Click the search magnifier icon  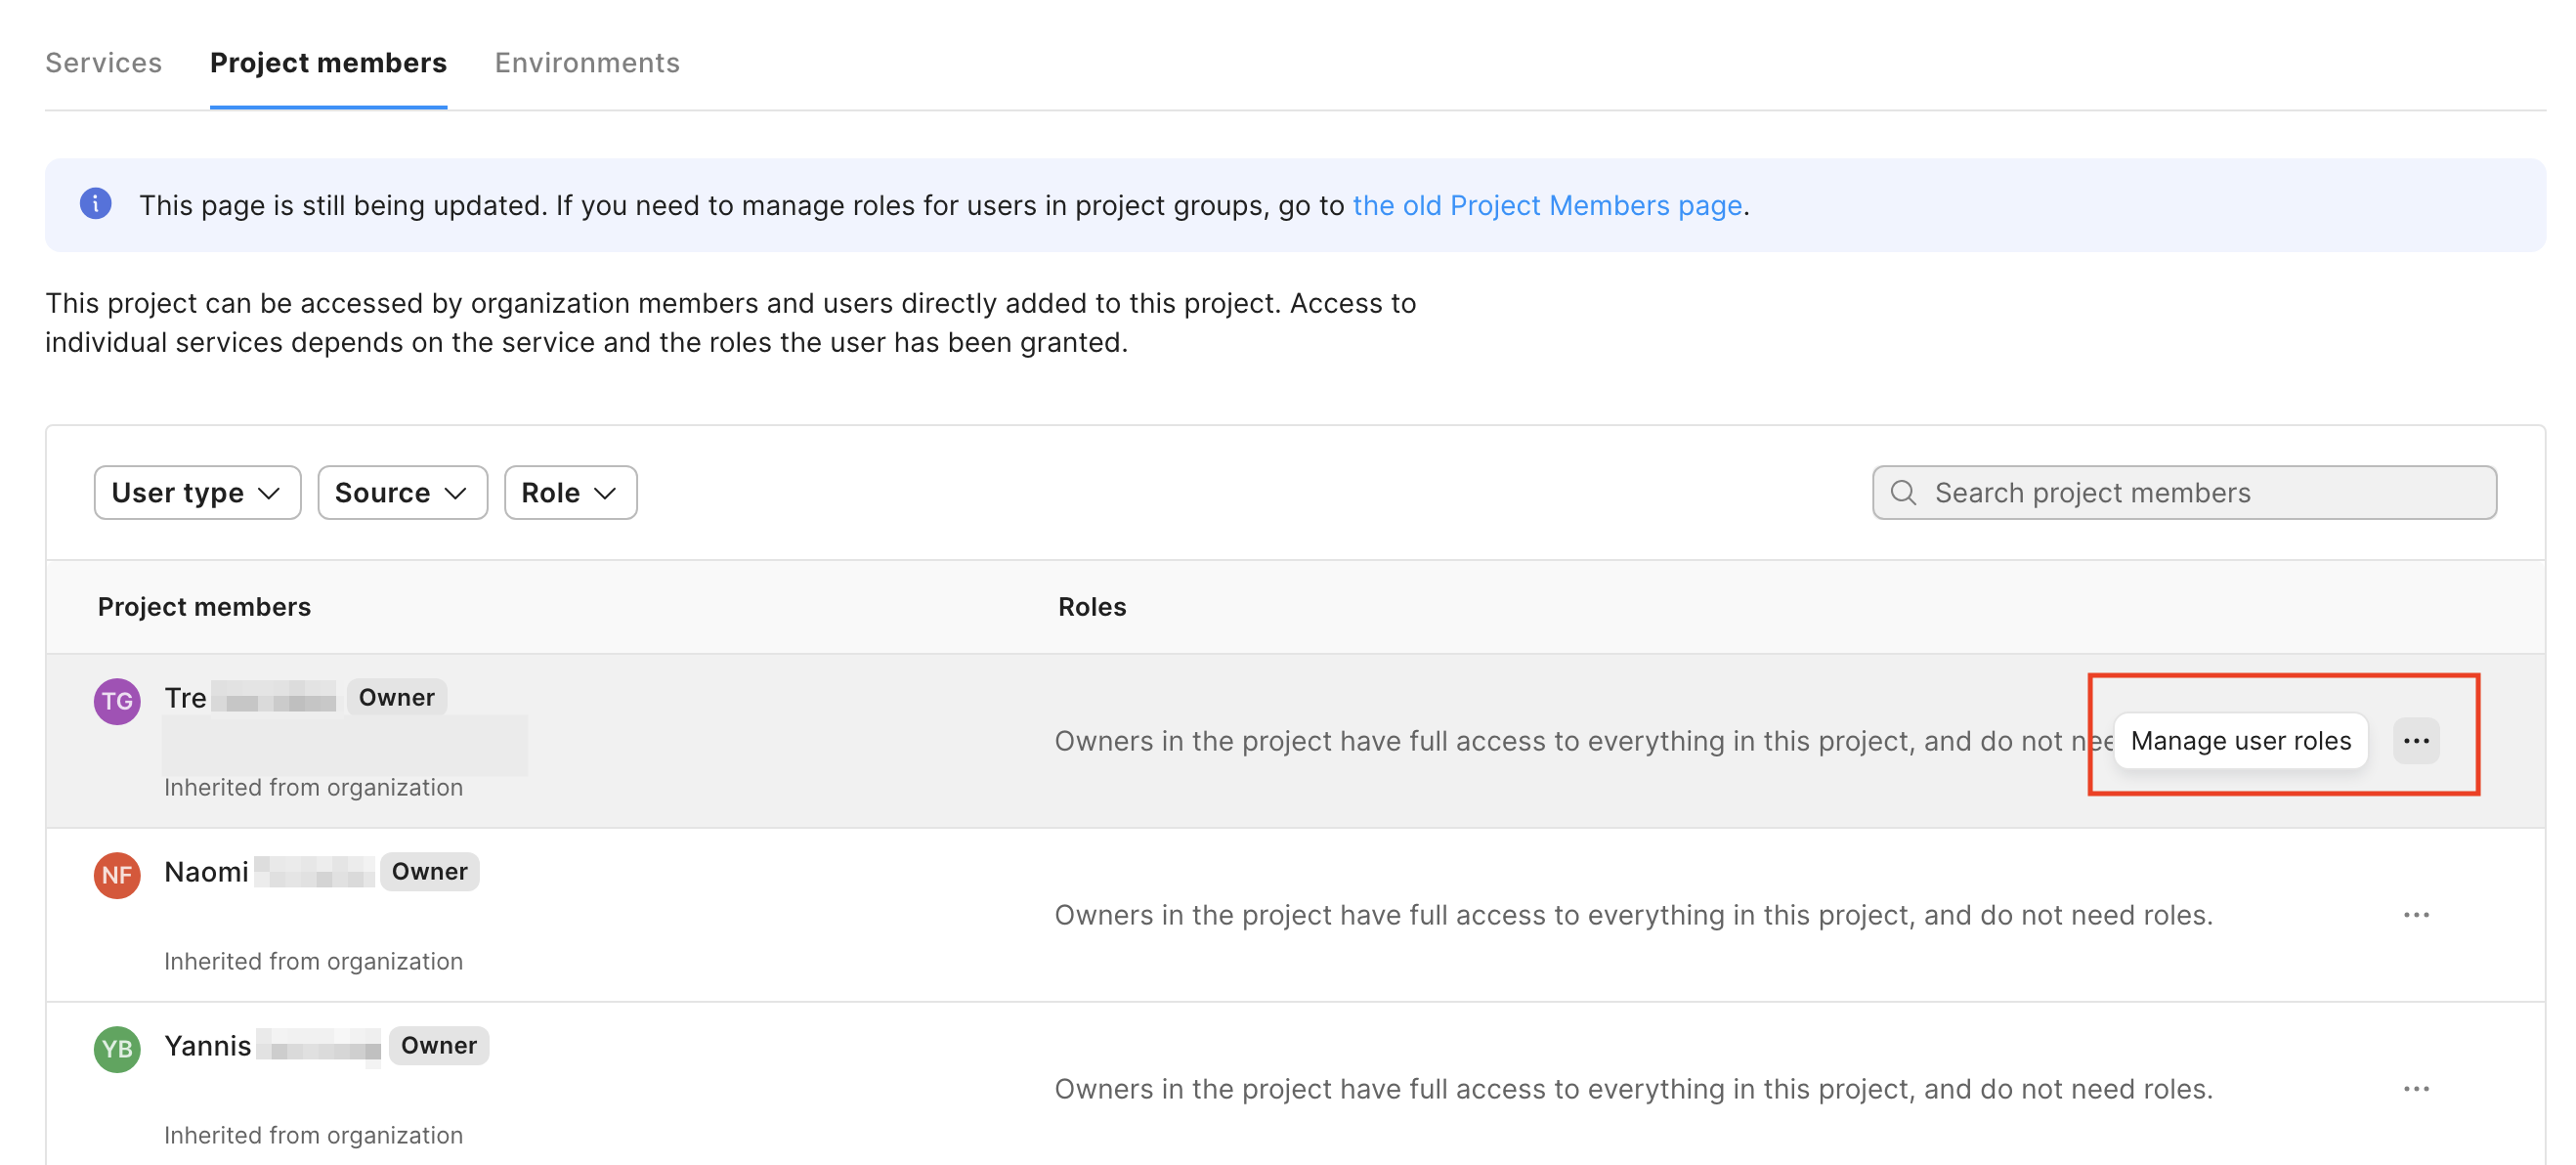pos(1903,493)
